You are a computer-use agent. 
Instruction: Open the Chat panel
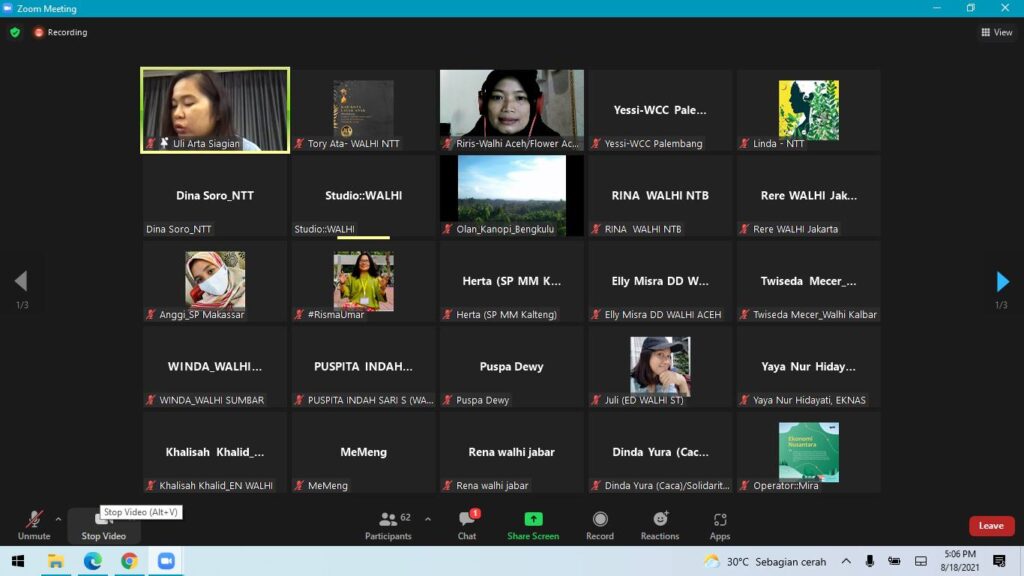(467, 524)
